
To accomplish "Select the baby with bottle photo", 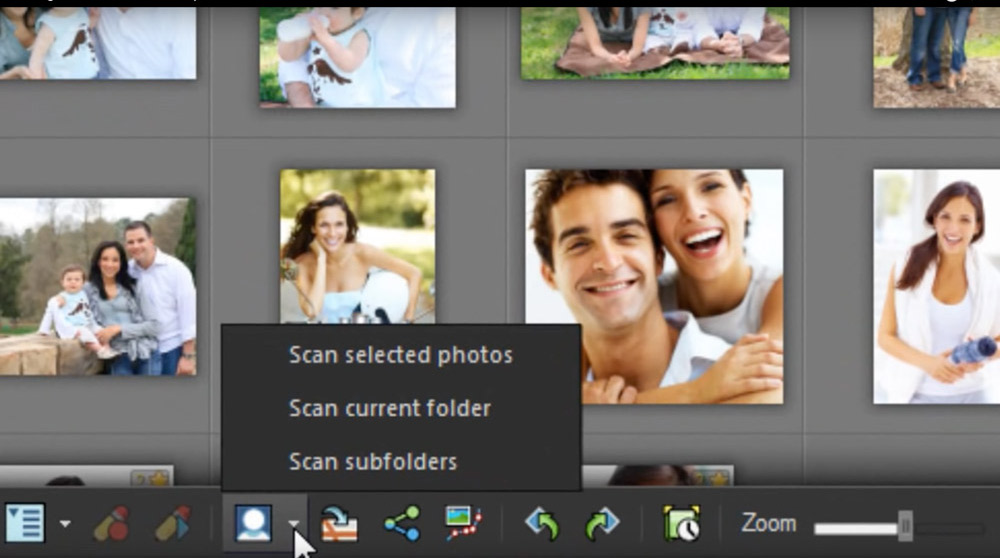I will (357, 57).
